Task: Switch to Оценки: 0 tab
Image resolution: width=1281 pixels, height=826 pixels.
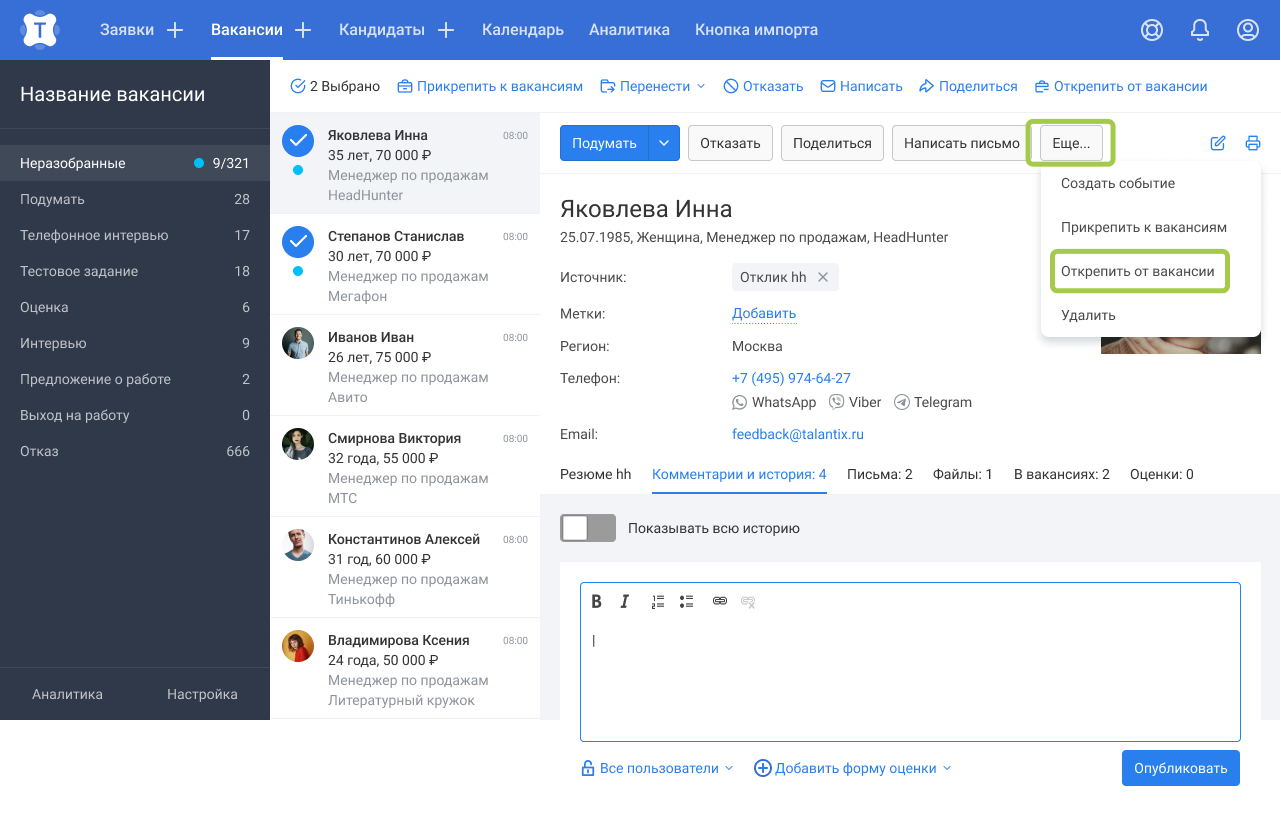Action: (x=1162, y=474)
